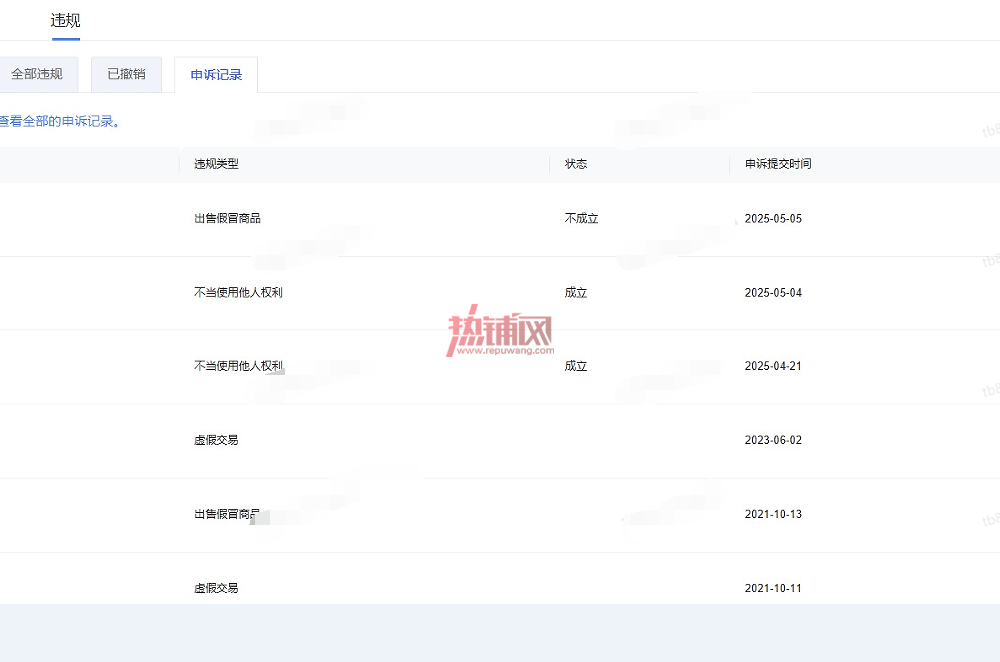Open the 违规 top tab
The height and width of the screenshot is (662, 1000).
click(x=65, y=20)
